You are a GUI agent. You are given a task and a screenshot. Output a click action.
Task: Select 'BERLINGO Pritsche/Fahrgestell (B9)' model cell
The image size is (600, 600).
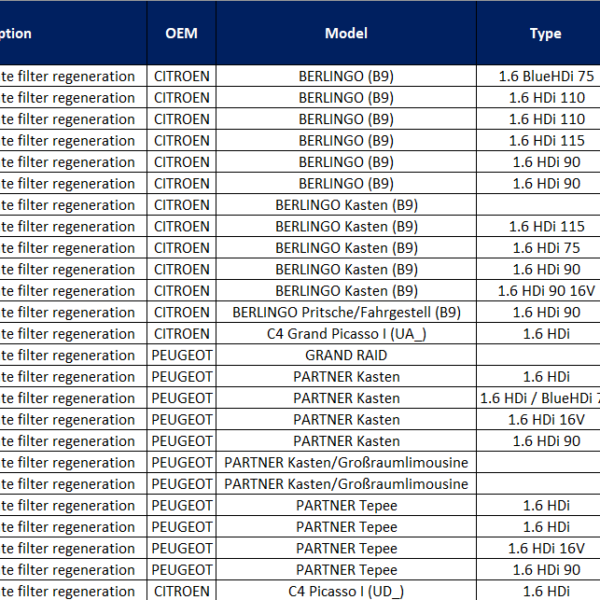point(346,312)
